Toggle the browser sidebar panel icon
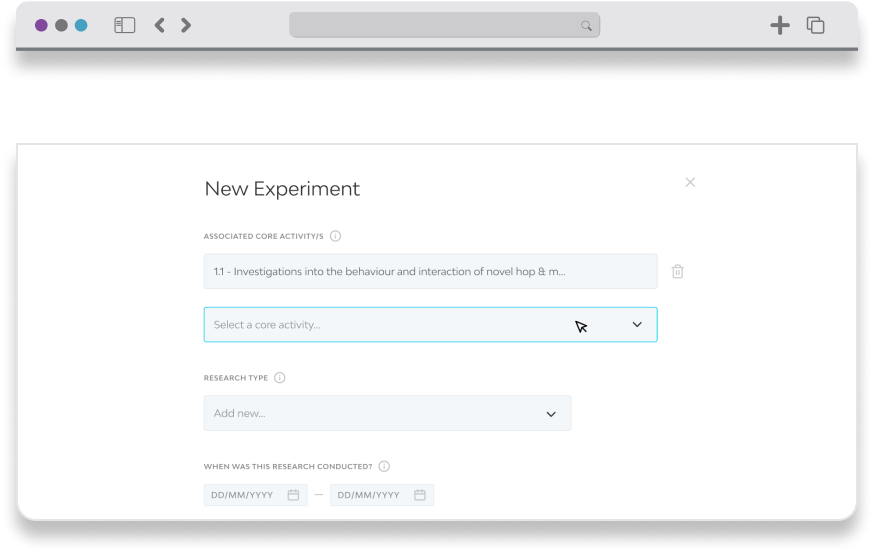 point(124,25)
